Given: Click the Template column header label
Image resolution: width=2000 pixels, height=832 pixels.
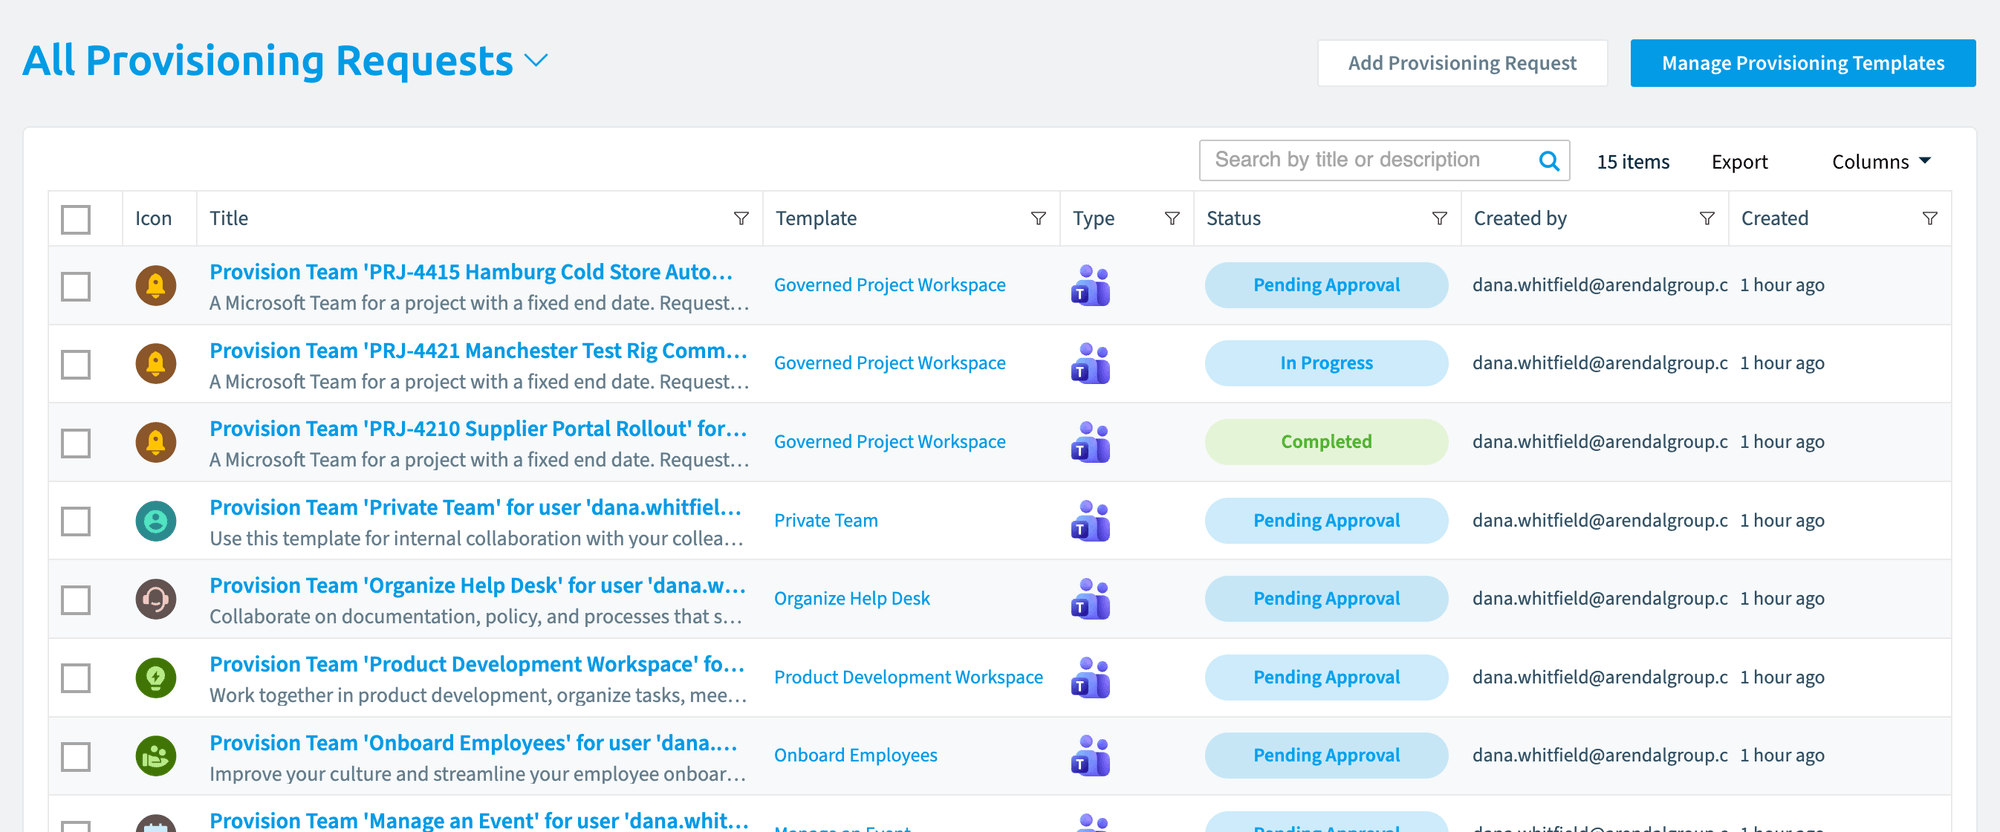Looking at the screenshot, I should 816,218.
